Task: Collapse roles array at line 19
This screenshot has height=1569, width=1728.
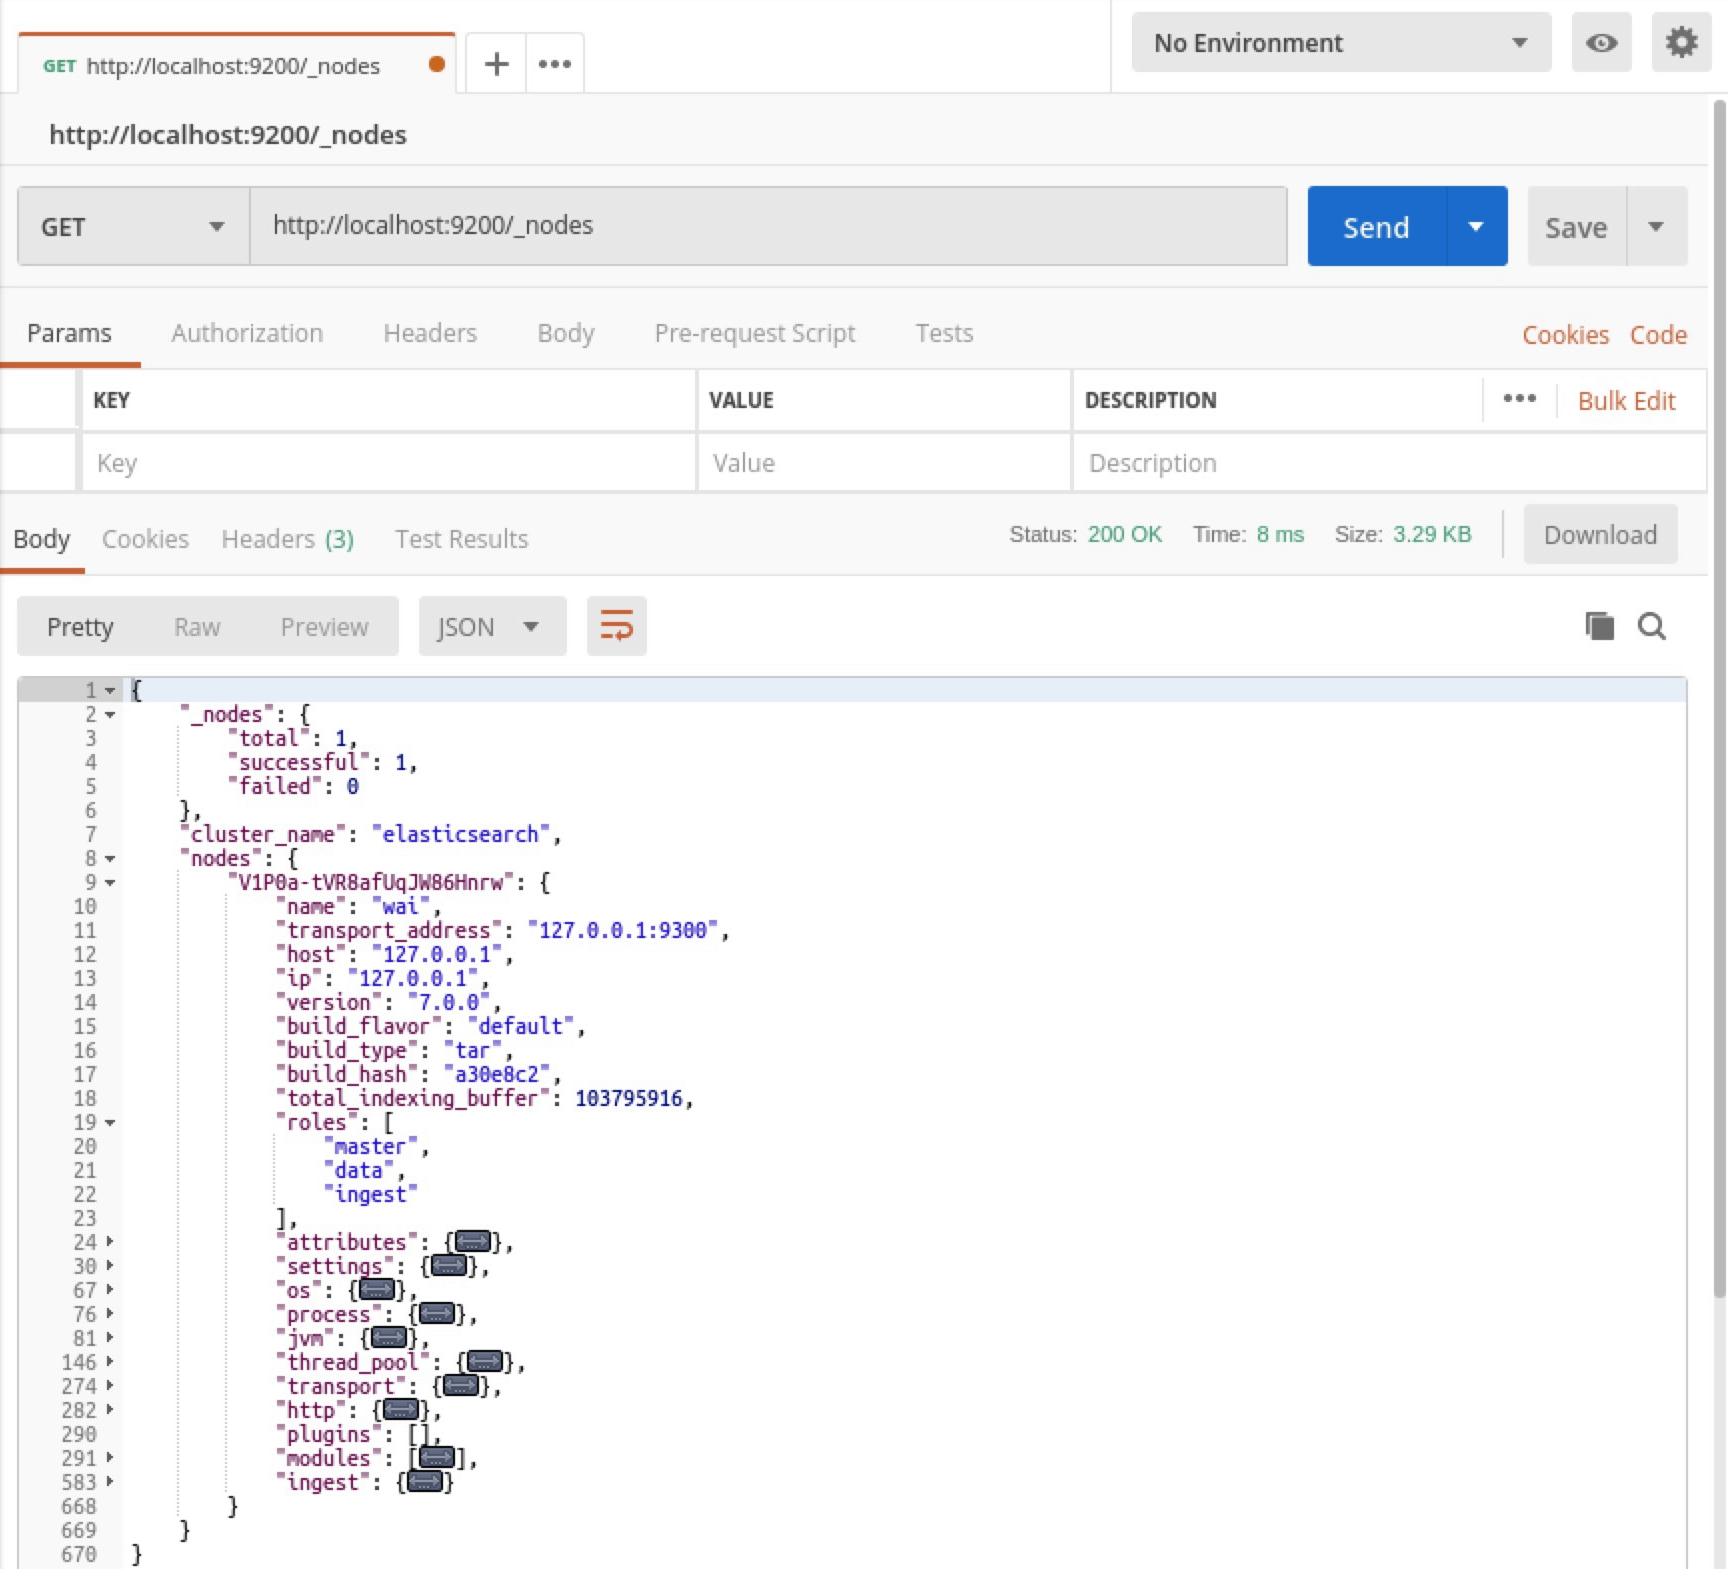Action: tap(110, 1123)
